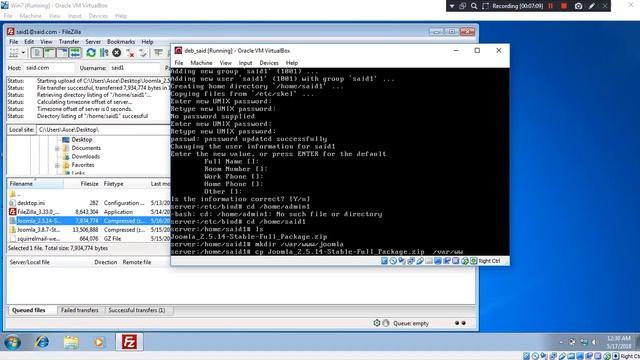Toggle local directory tree display

pyautogui.click(x=49, y=53)
